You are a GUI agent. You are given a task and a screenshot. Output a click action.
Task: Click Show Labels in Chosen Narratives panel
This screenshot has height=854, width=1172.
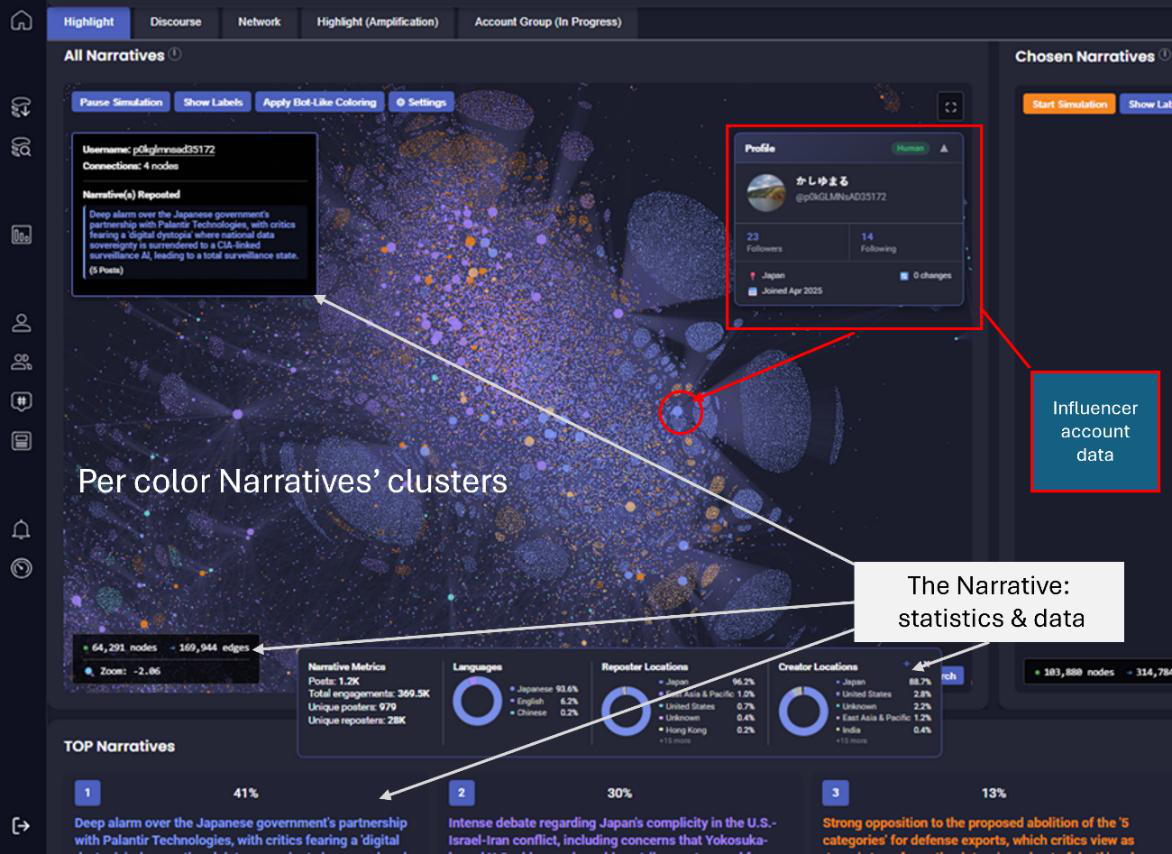1147,104
